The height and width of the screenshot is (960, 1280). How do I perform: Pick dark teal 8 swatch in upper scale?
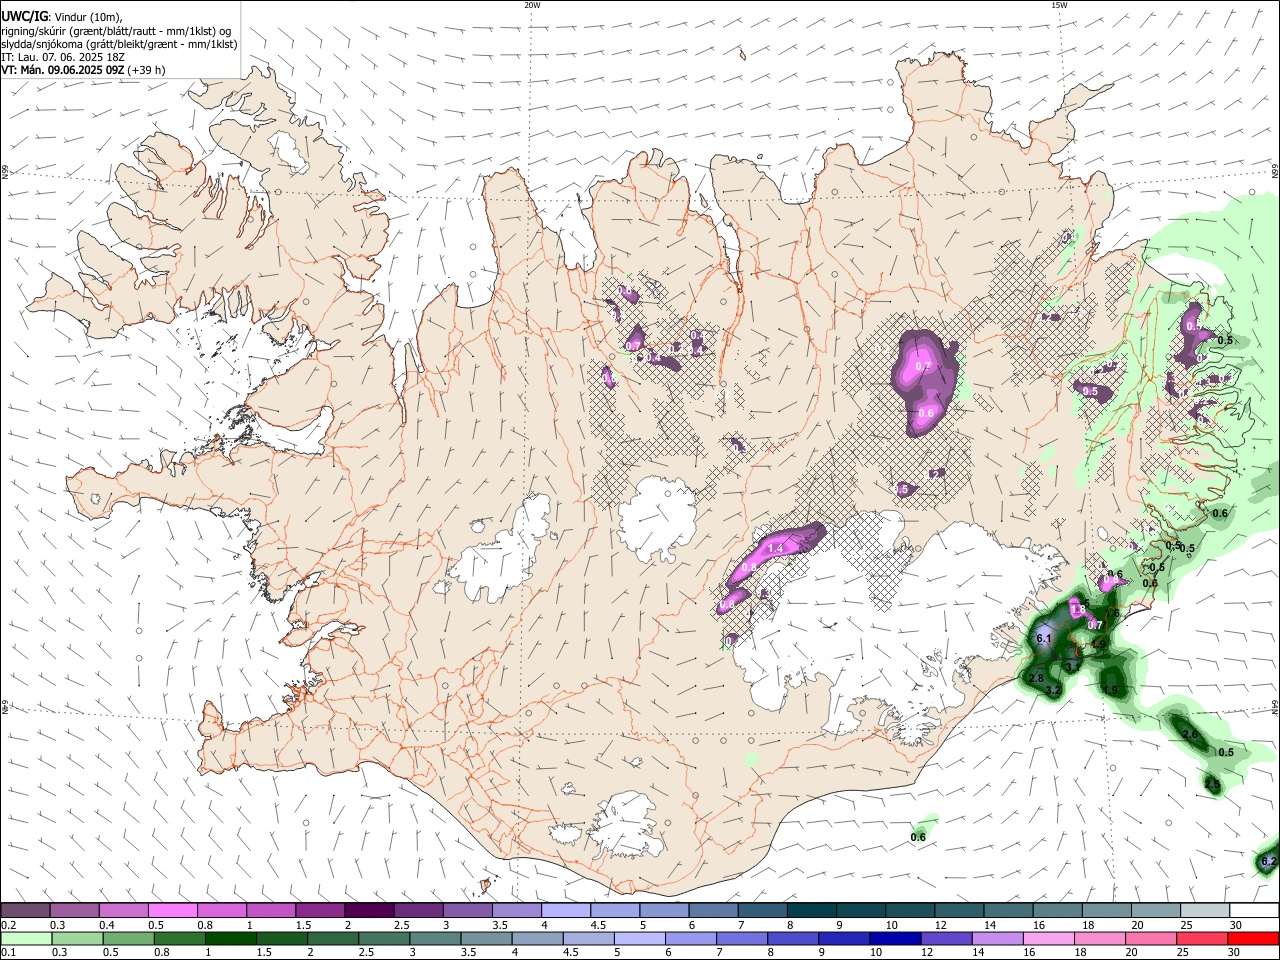pos(812,911)
